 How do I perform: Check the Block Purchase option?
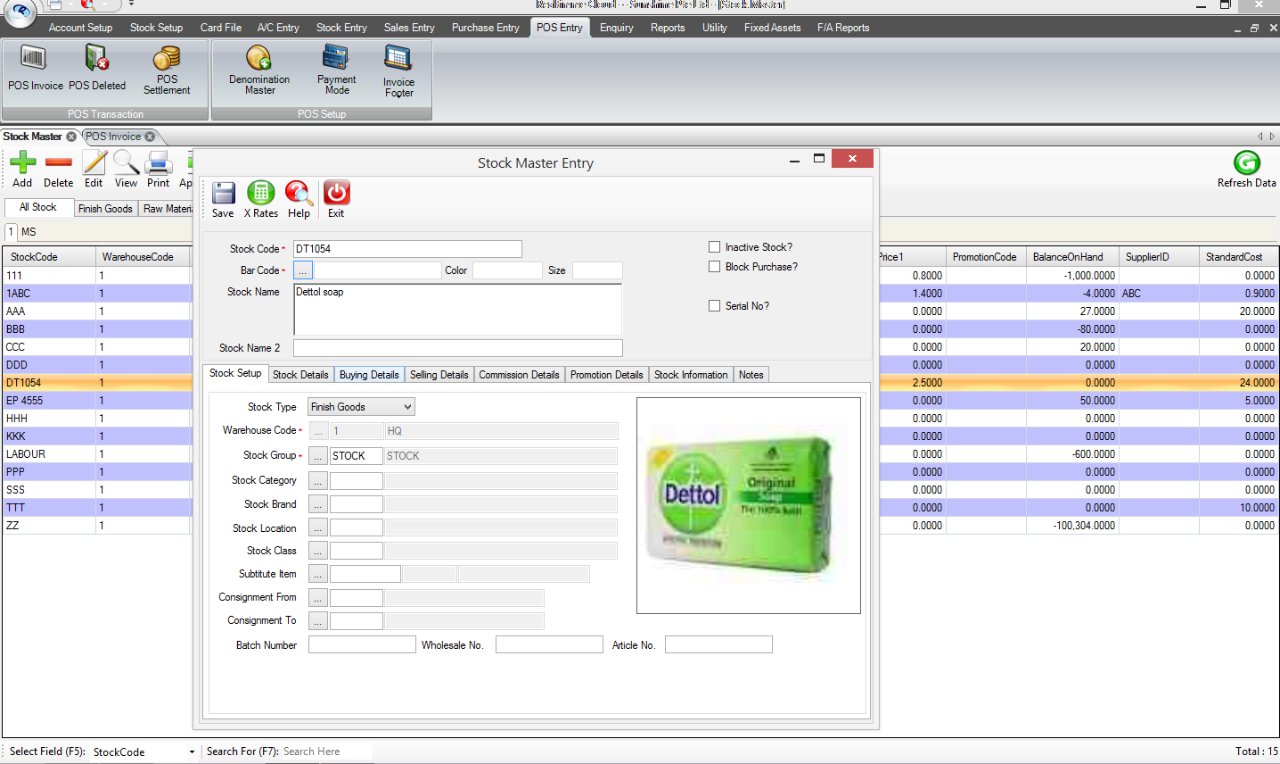[715, 266]
